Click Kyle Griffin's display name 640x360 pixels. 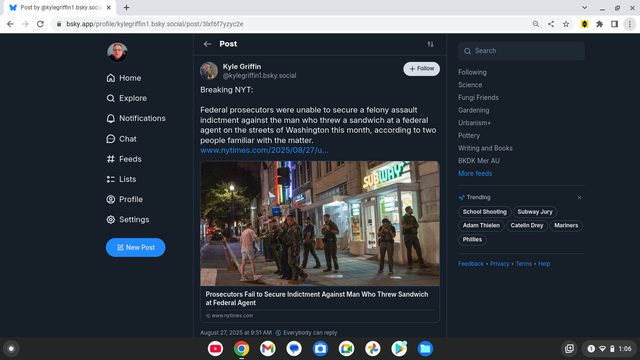(x=242, y=67)
